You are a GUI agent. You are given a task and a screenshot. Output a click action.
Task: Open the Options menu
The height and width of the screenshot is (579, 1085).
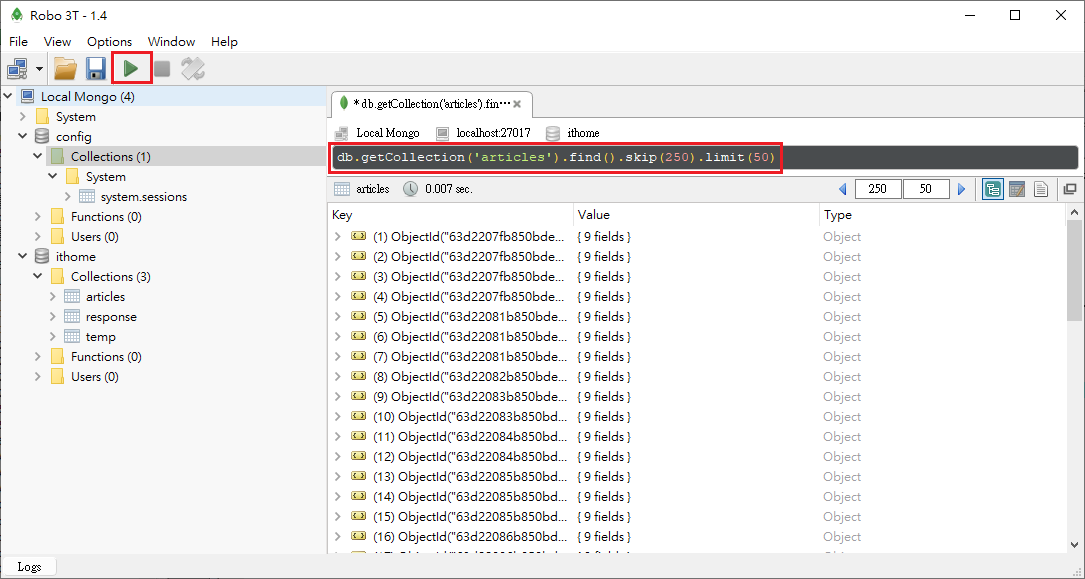[x=109, y=42]
